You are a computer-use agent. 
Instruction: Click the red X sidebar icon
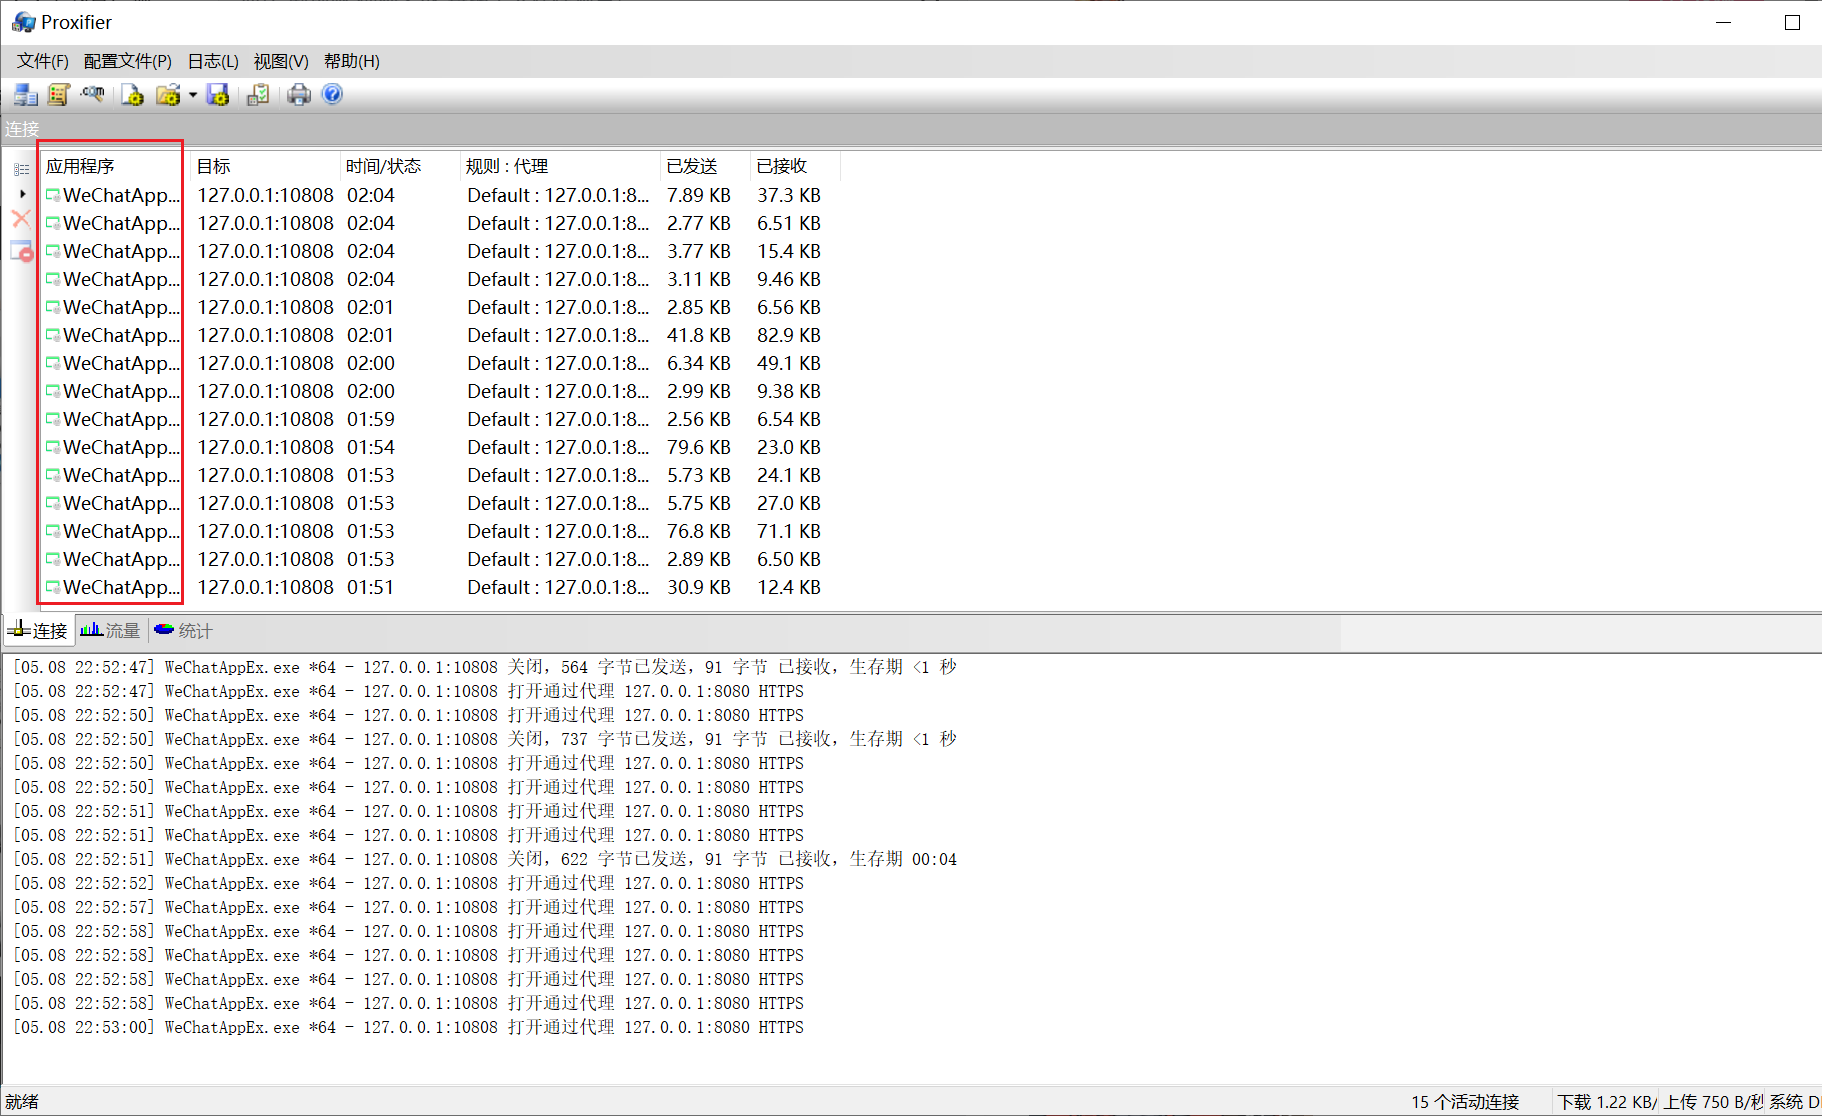20,219
